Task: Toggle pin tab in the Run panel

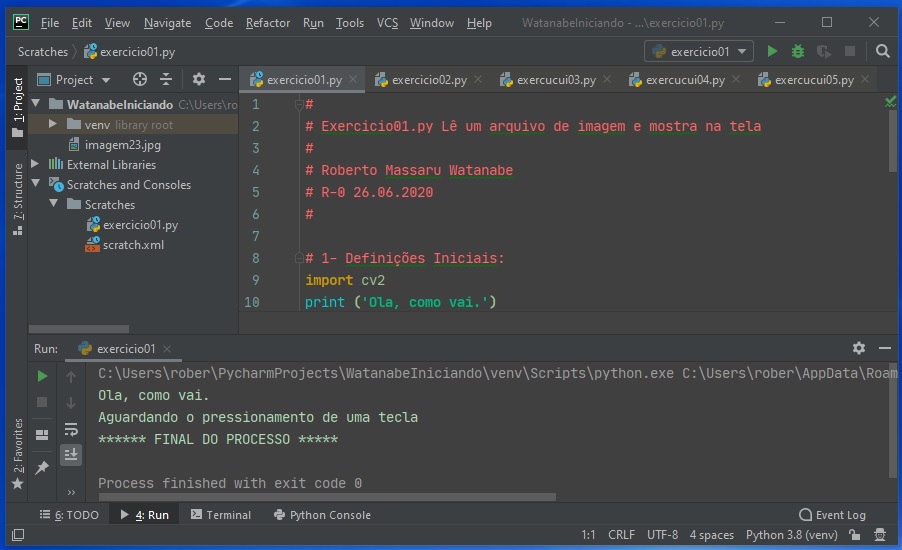Action: [x=42, y=467]
